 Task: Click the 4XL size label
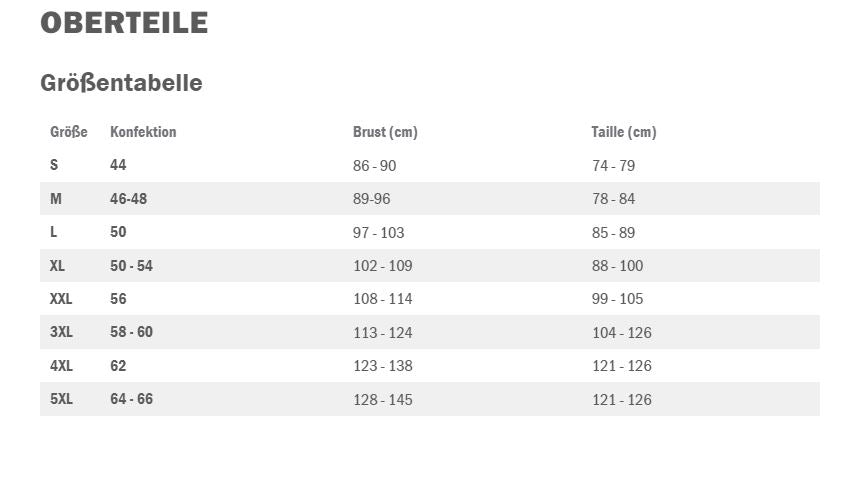pyautogui.click(x=61, y=365)
